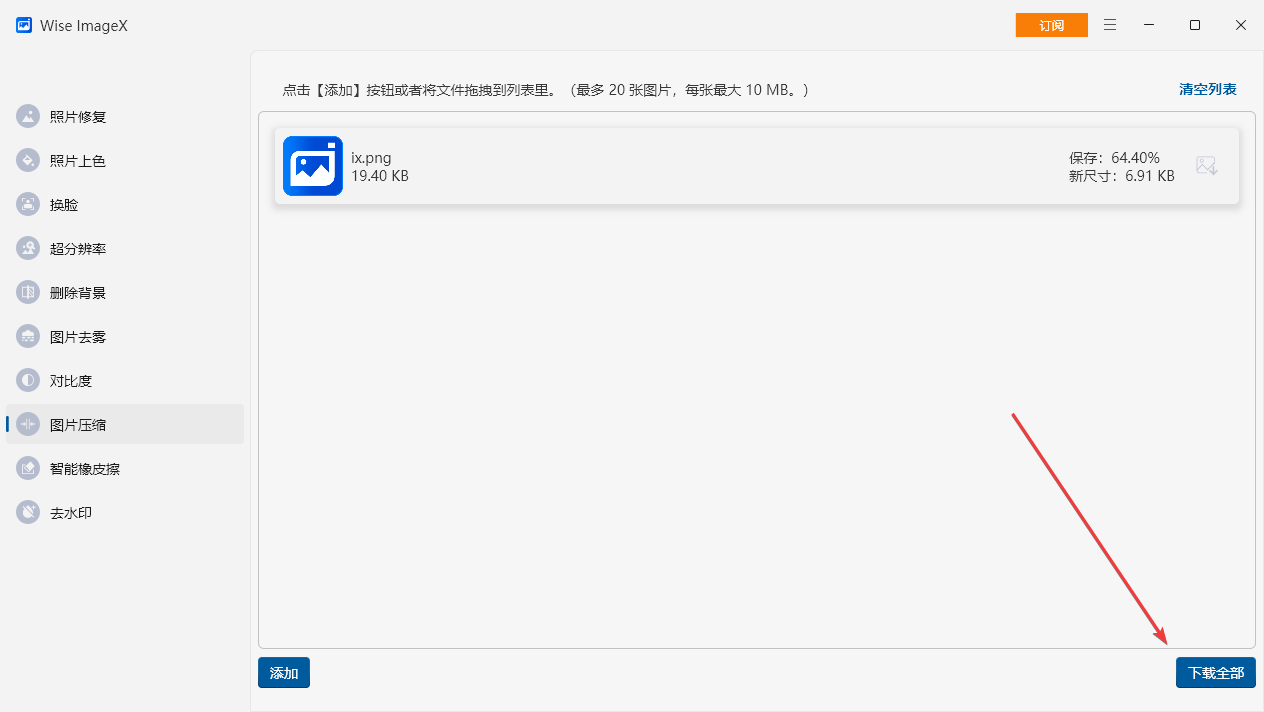Screen dimensions: 1264x712
Task: Click the ix.png image thumbnail
Action: coord(313,166)
